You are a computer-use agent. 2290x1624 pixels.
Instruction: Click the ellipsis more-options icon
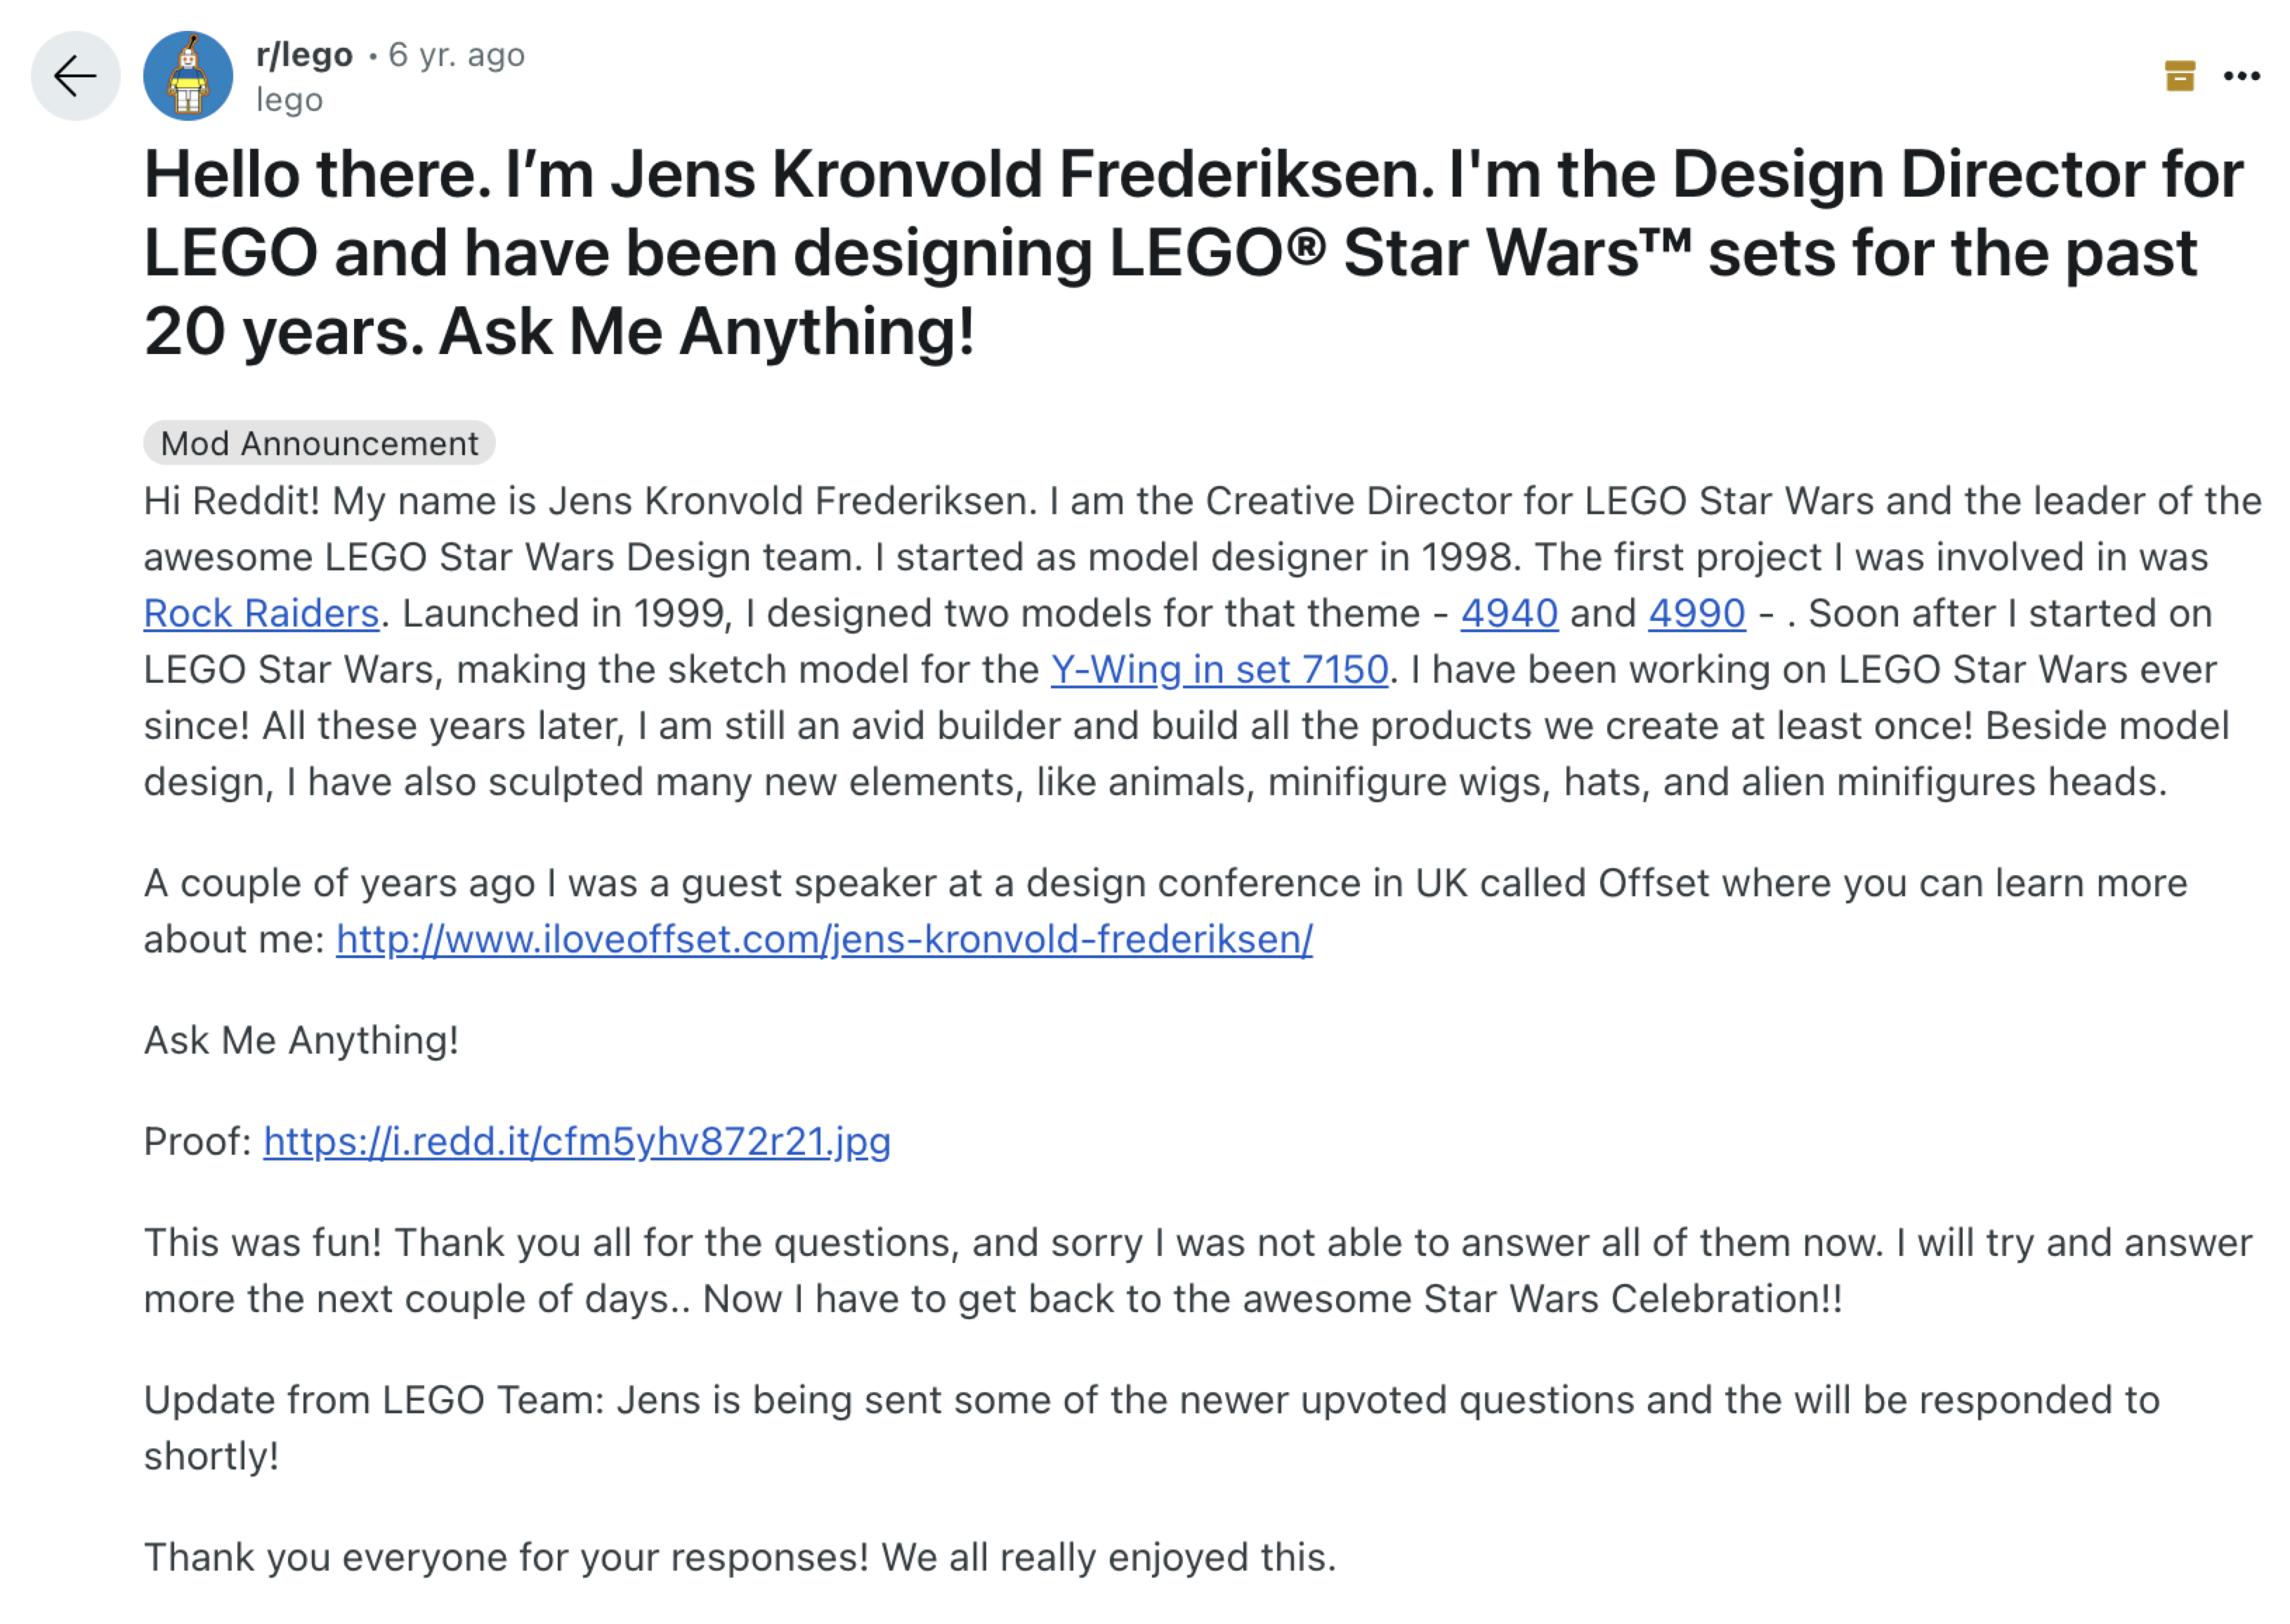click(2244, 75)
